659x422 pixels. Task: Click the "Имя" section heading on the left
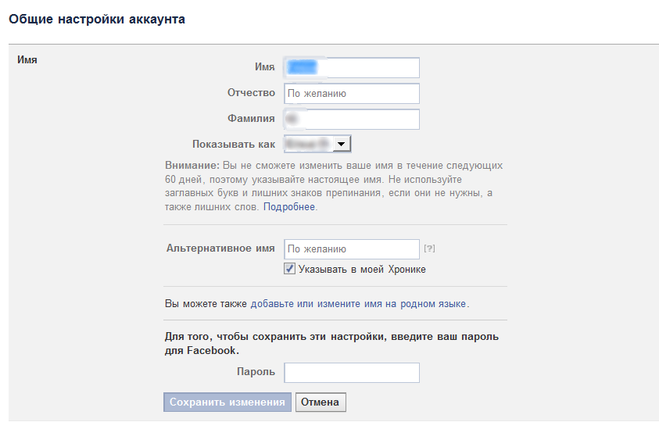28,60
